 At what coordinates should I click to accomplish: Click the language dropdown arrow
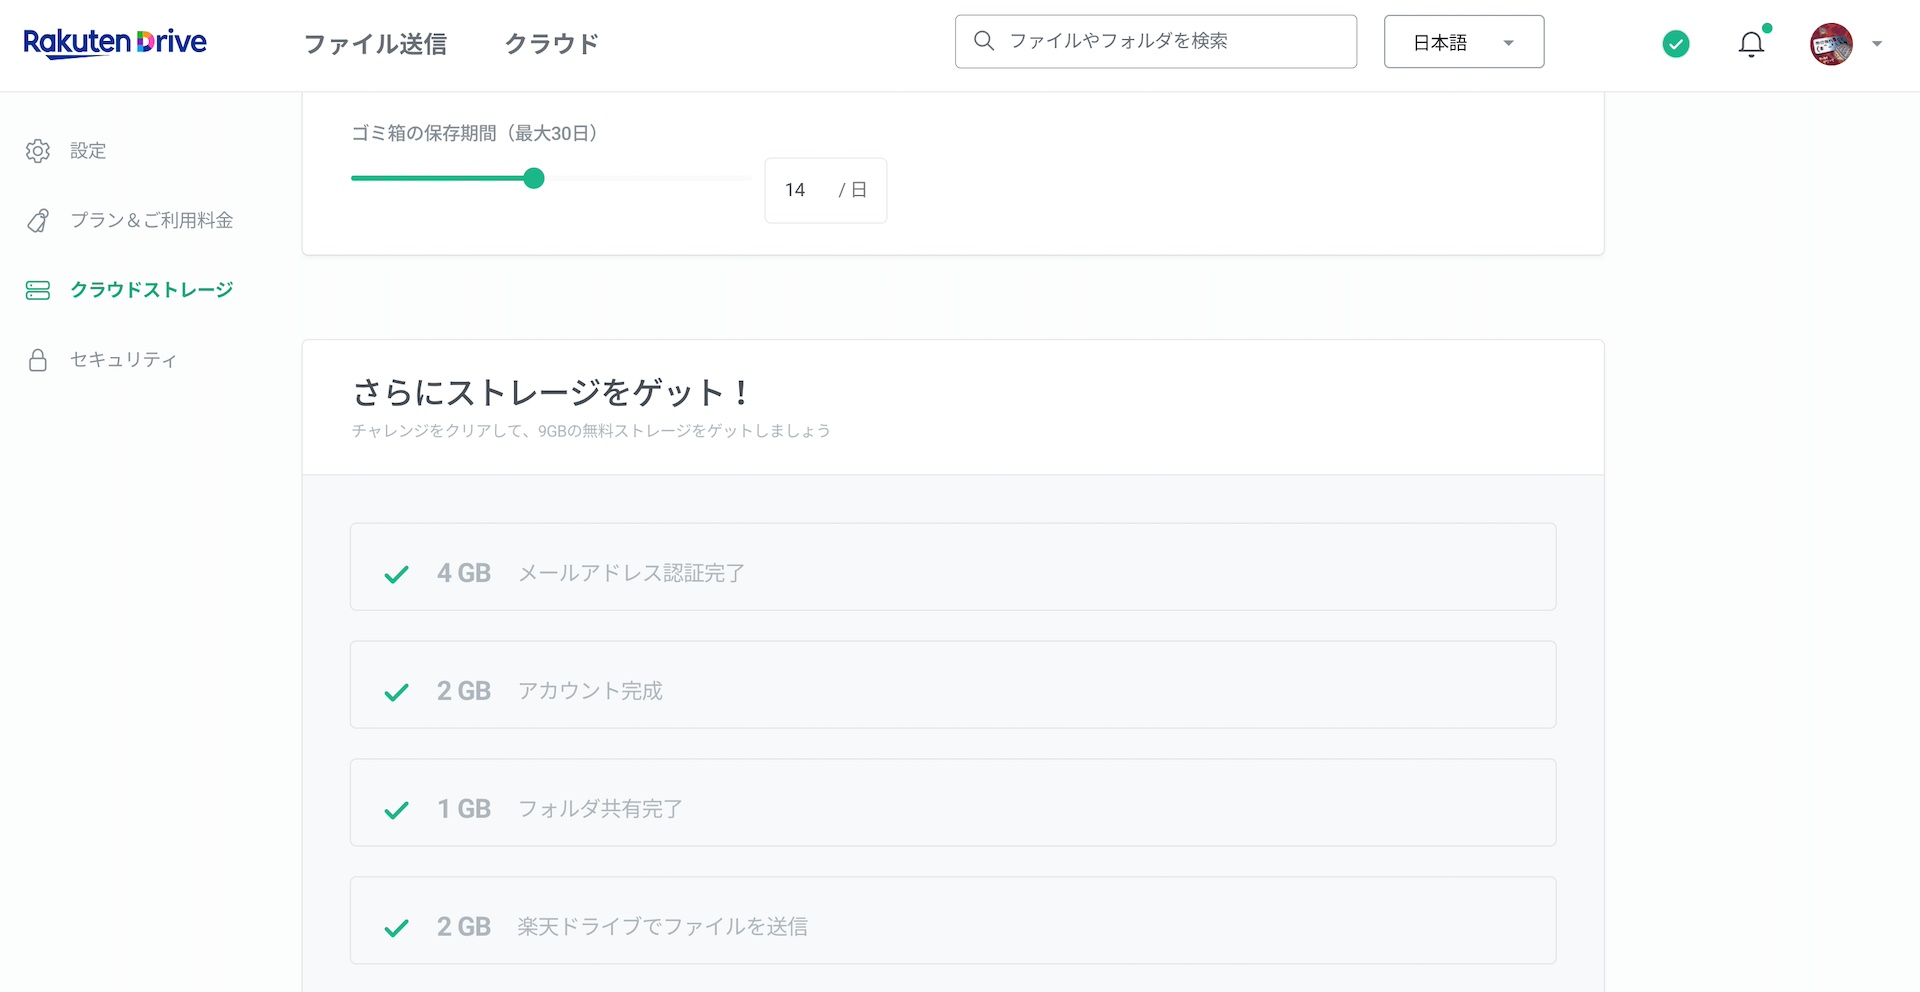(x=1509, y=43)
